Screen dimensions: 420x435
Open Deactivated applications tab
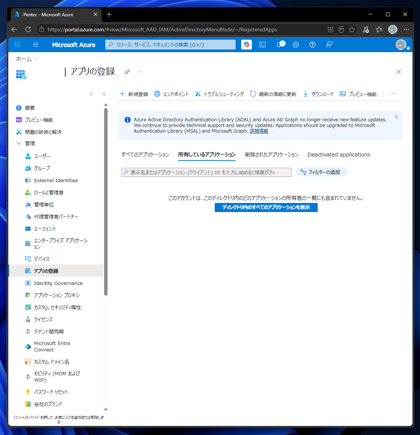pyautogui.click(x=339, y=155)
